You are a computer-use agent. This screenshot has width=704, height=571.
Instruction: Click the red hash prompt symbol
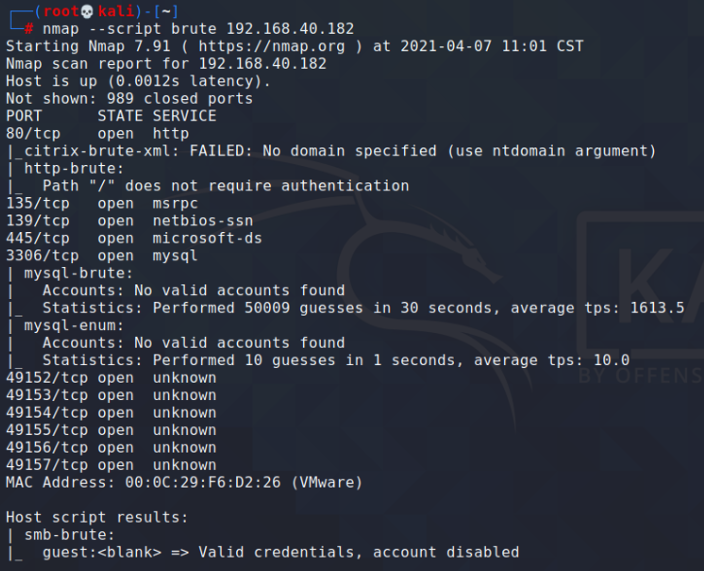[x=29, y=29]
